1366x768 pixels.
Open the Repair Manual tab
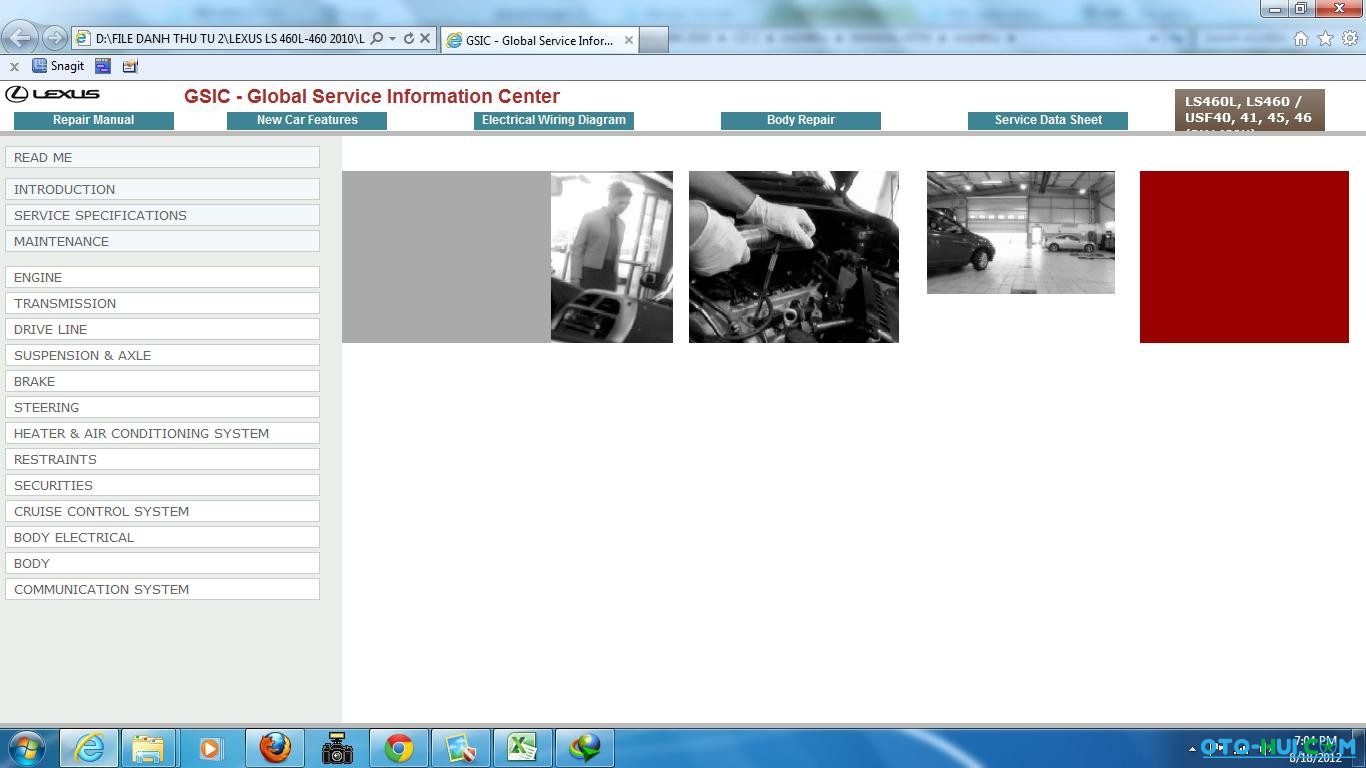93,120
